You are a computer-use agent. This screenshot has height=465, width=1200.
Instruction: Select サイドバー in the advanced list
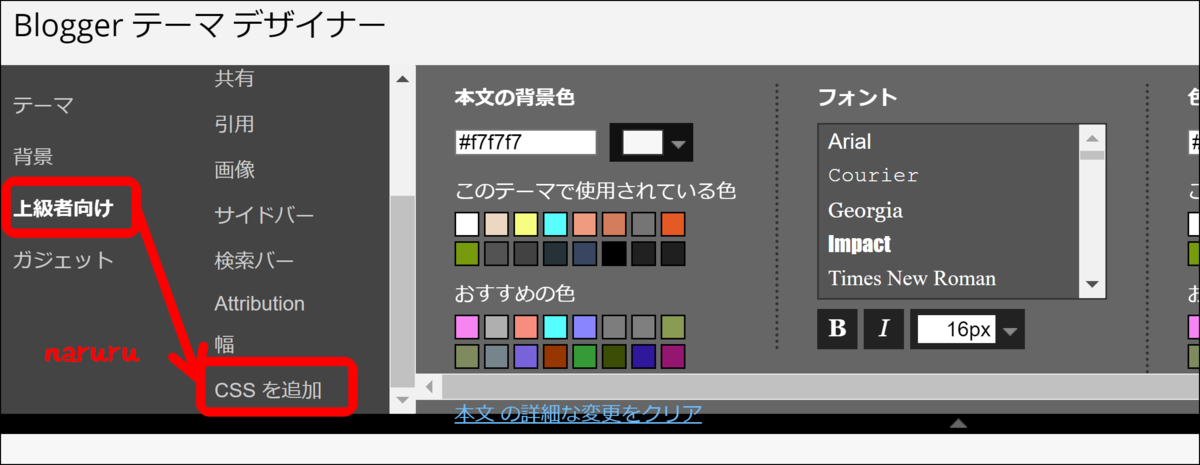pos(264,216)
